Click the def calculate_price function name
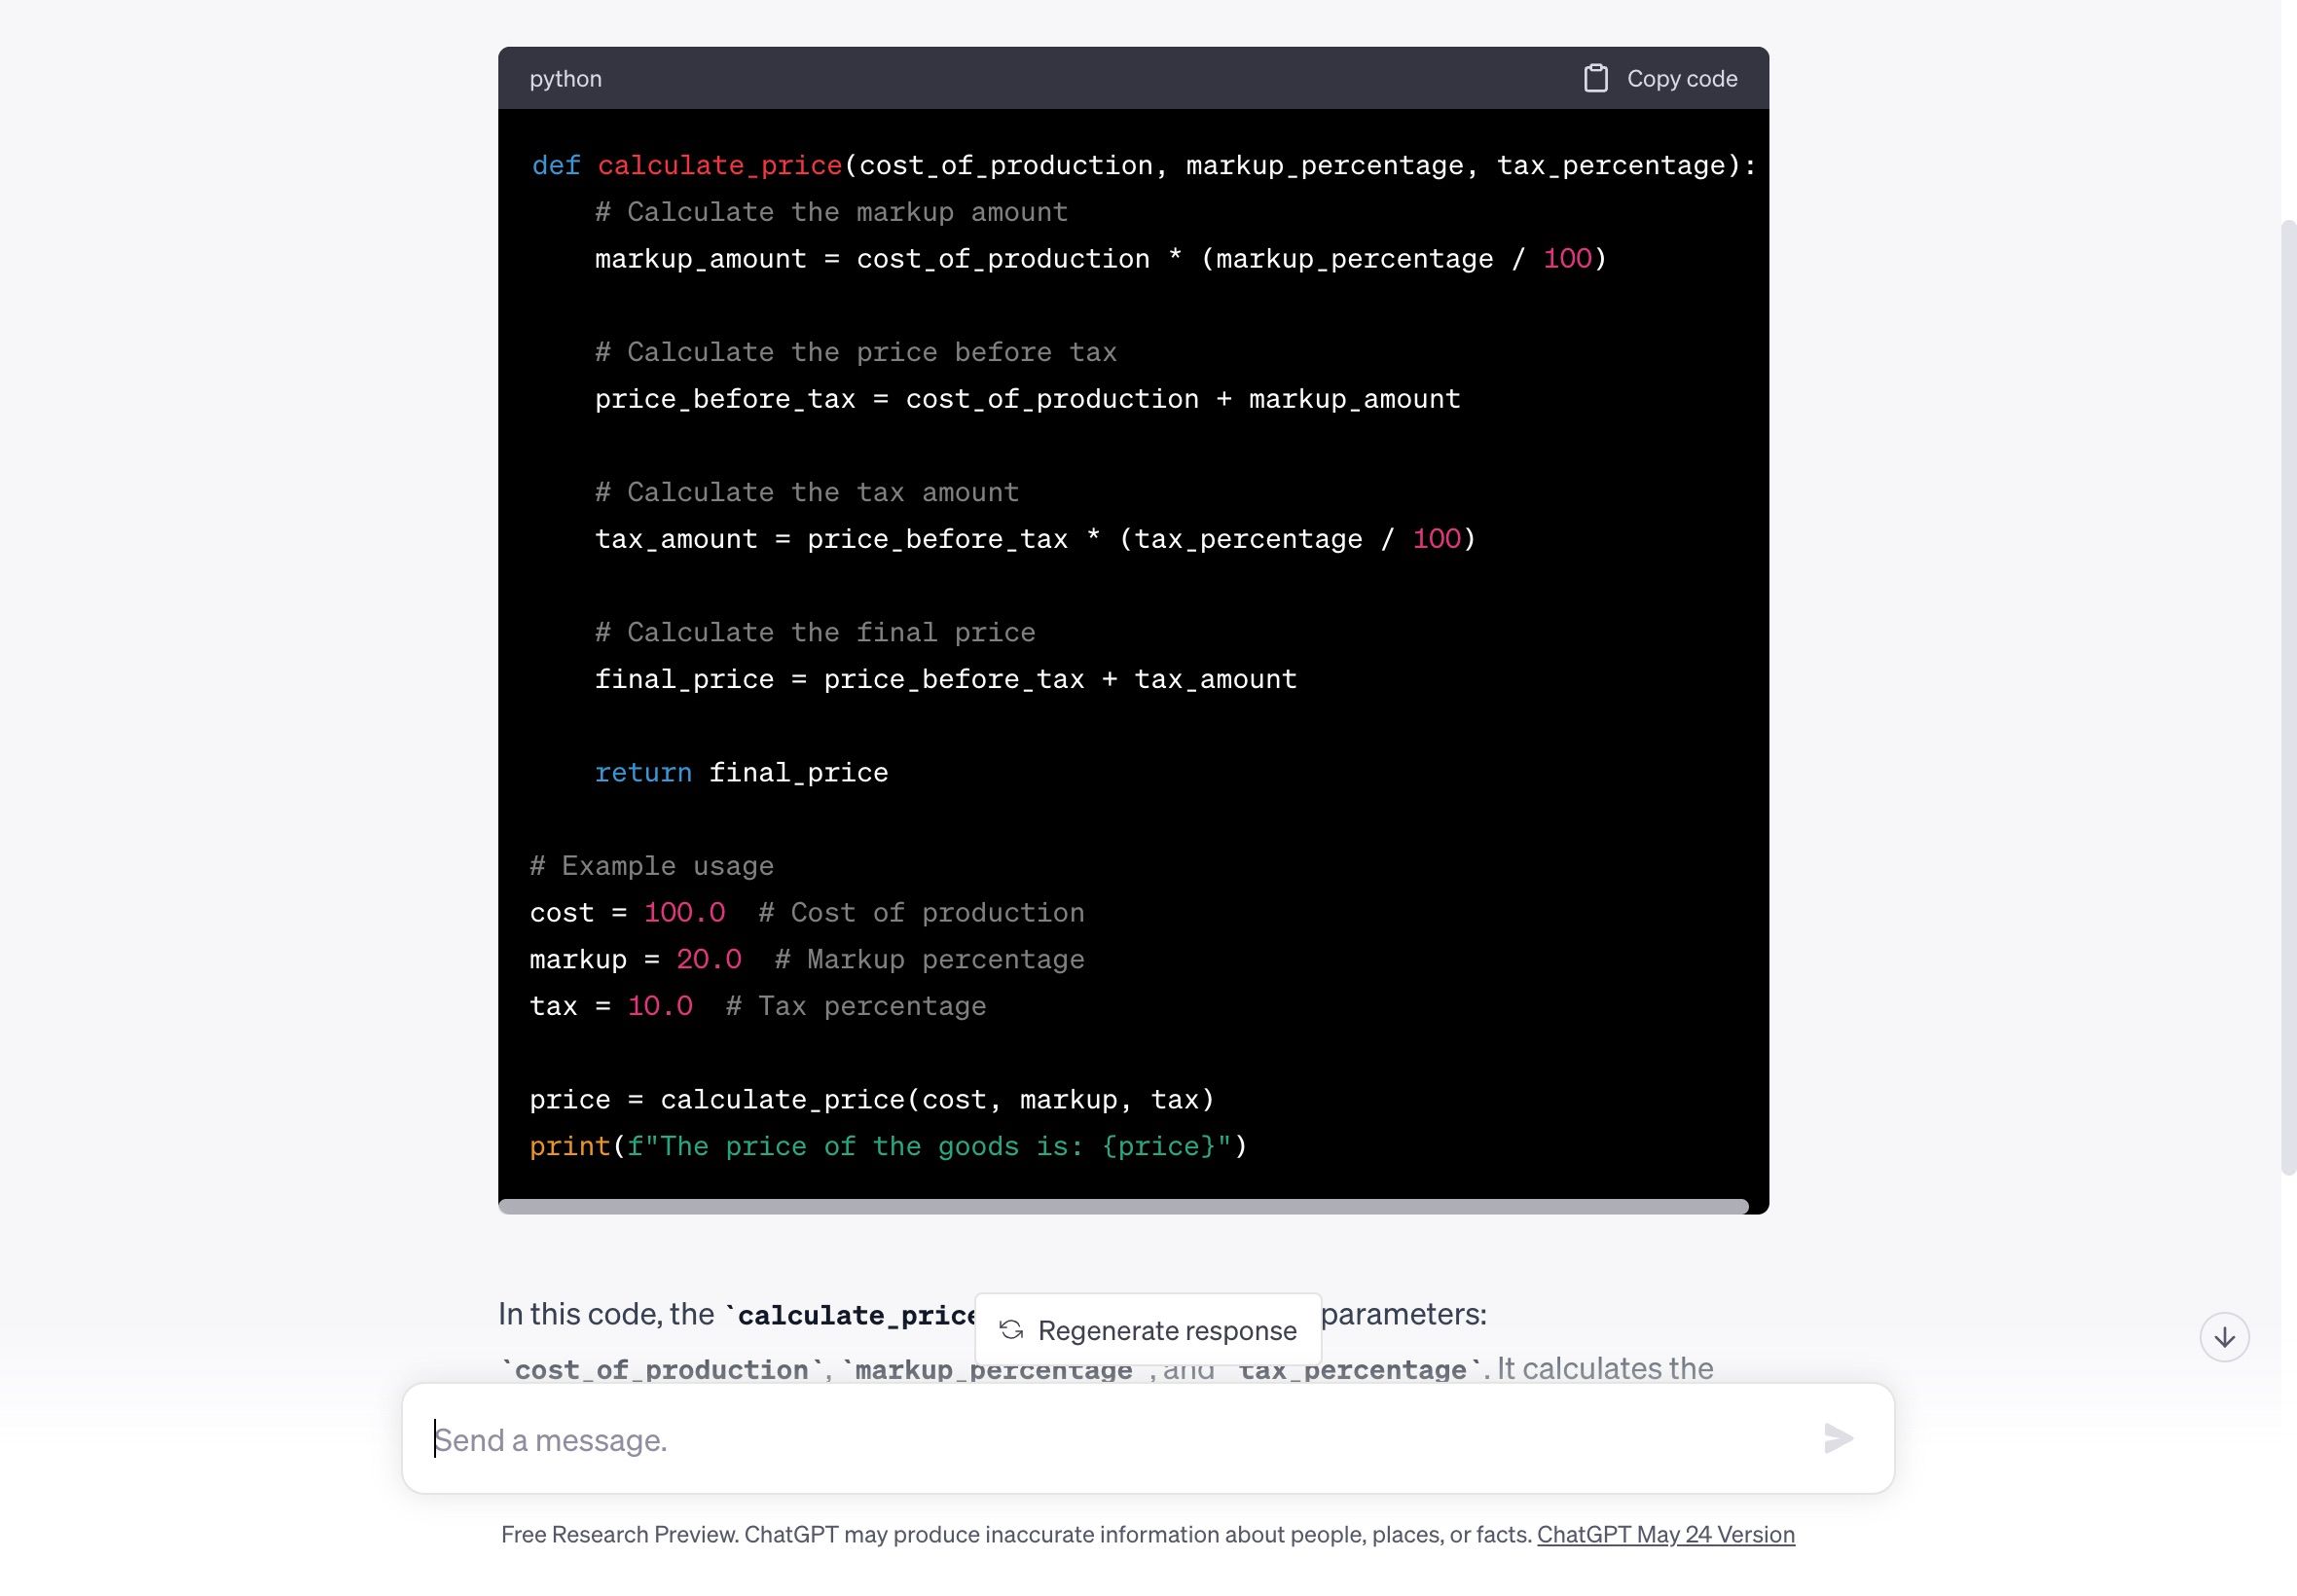The height and width of the screenshot is (1596, 2297). tap(719, 165)
